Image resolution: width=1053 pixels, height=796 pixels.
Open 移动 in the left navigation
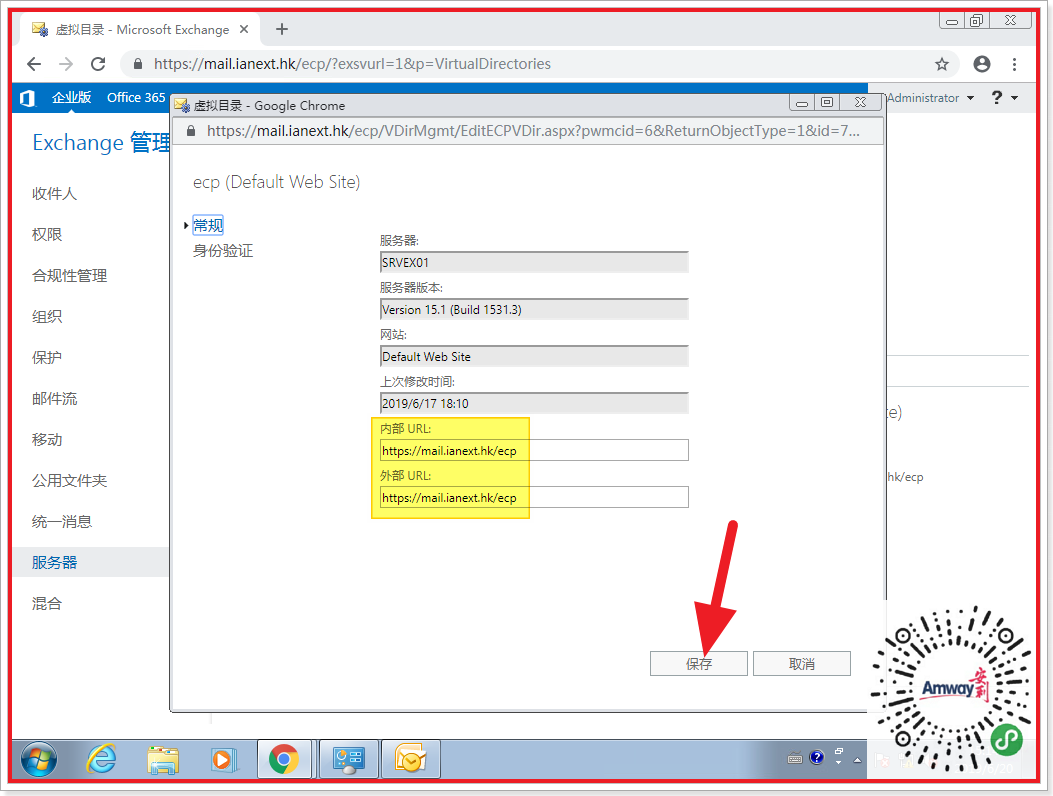tap(47, 439)
